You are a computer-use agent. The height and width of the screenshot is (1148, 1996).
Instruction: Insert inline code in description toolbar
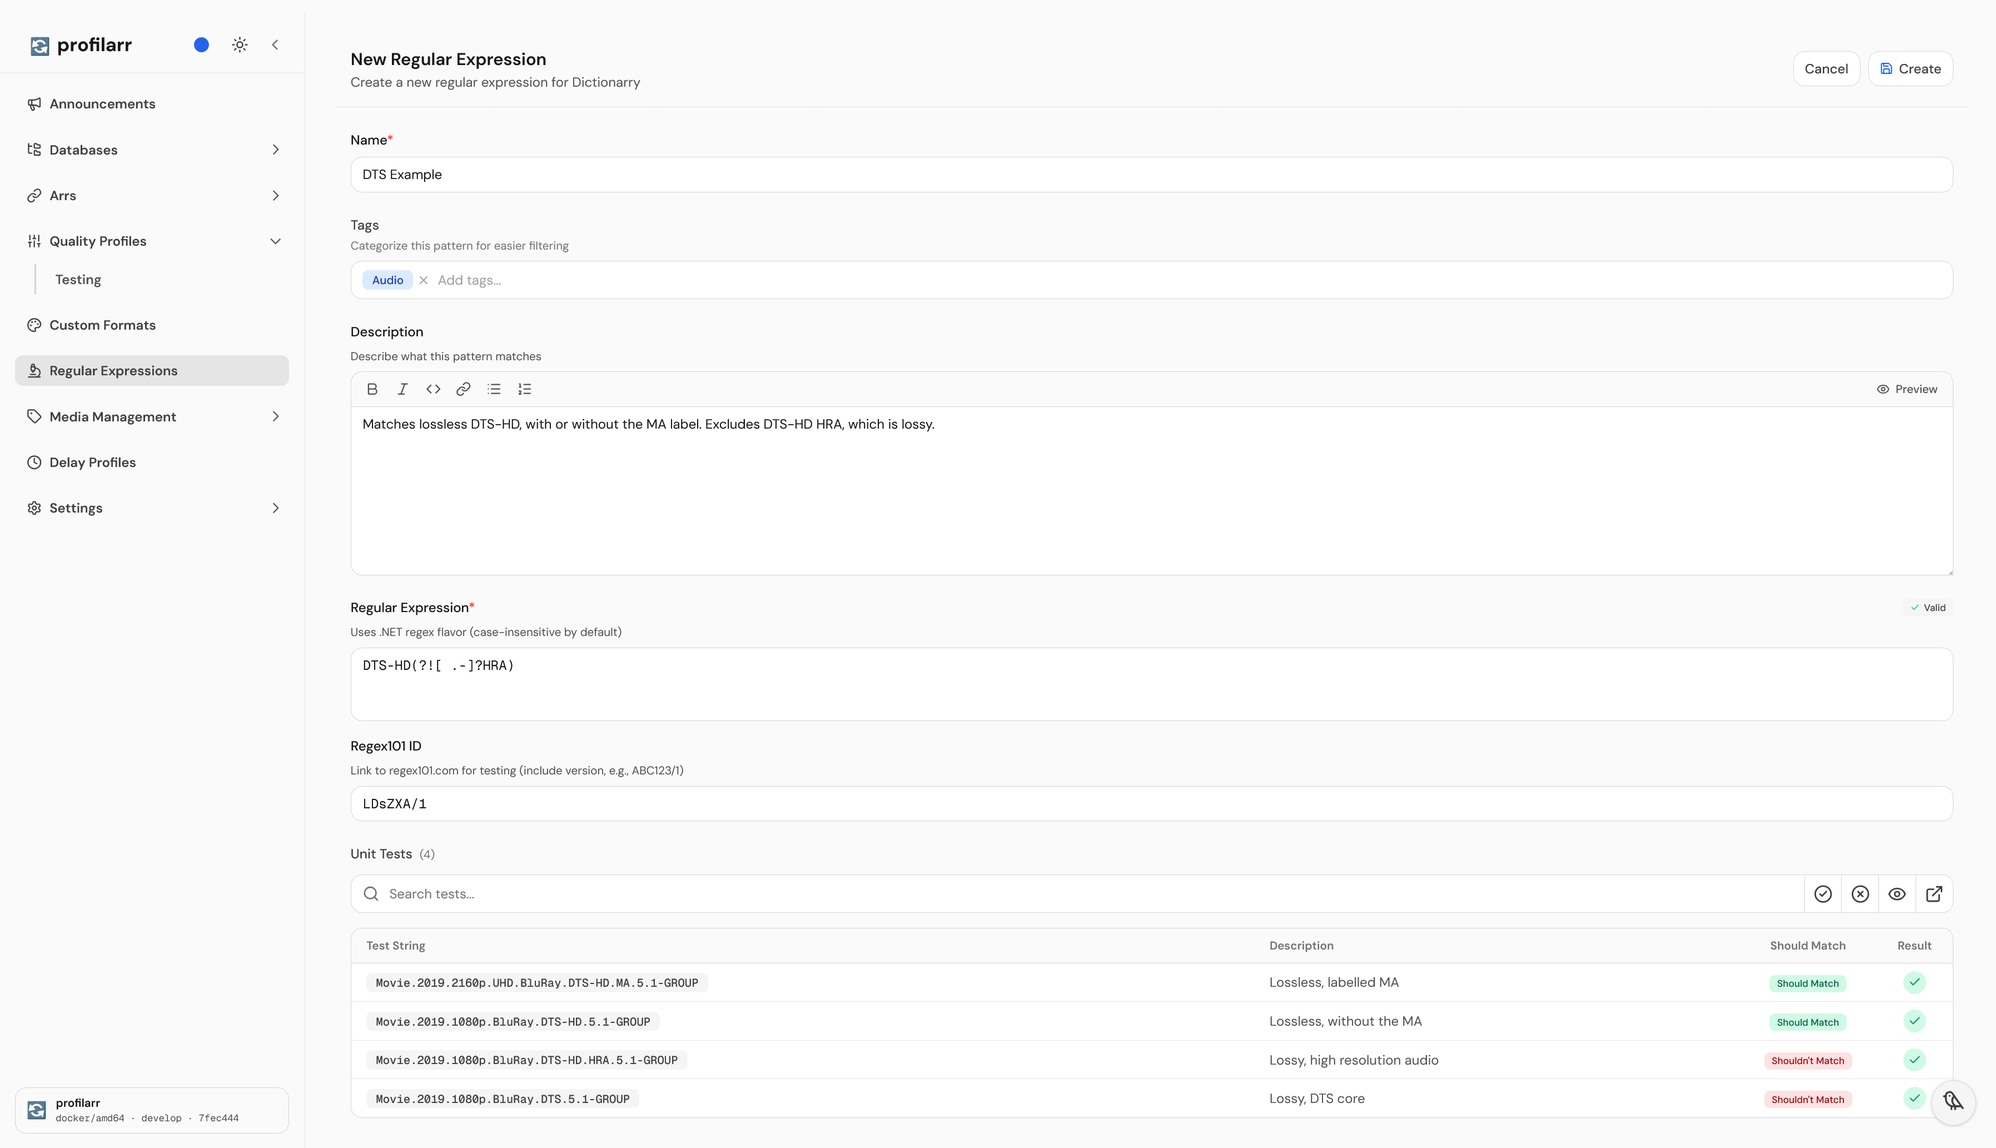433,390
